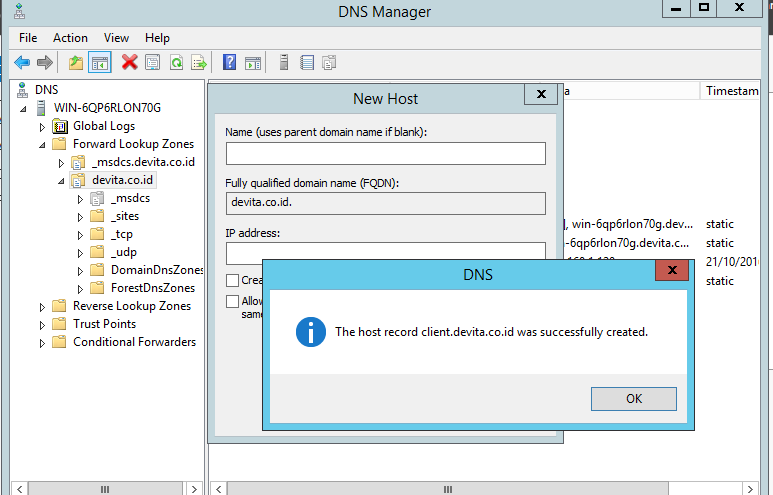Open the Properties toolbar icon
Viewport: 773px width, 495px height.
[152, 62]
